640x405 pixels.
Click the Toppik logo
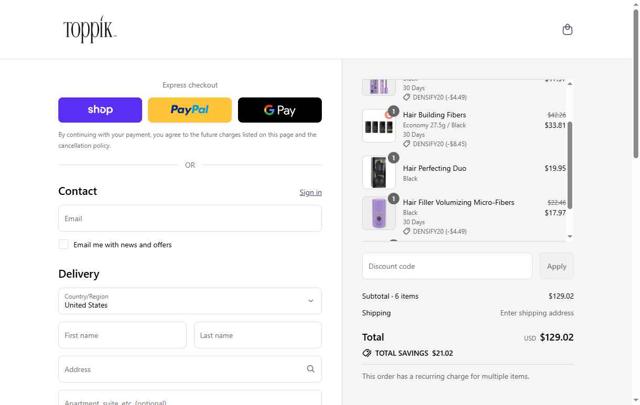click(89, 29)
